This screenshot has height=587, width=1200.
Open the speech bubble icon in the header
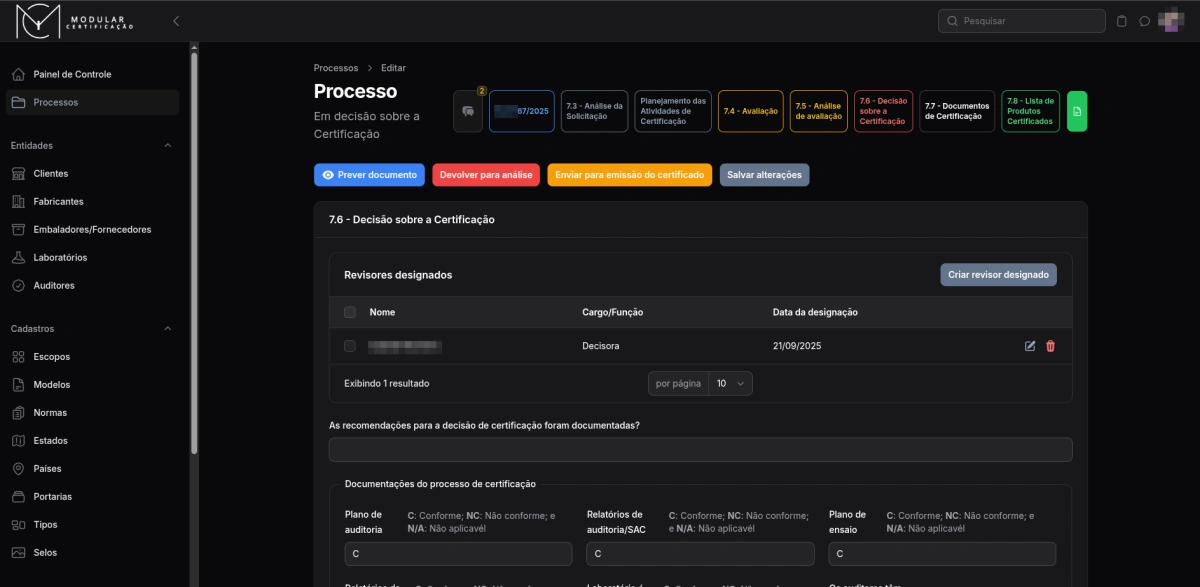click(x=1143, y=20)
